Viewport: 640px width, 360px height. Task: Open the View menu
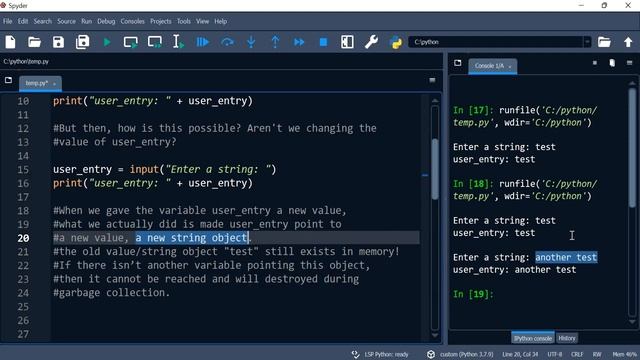(x=202, y=21)
